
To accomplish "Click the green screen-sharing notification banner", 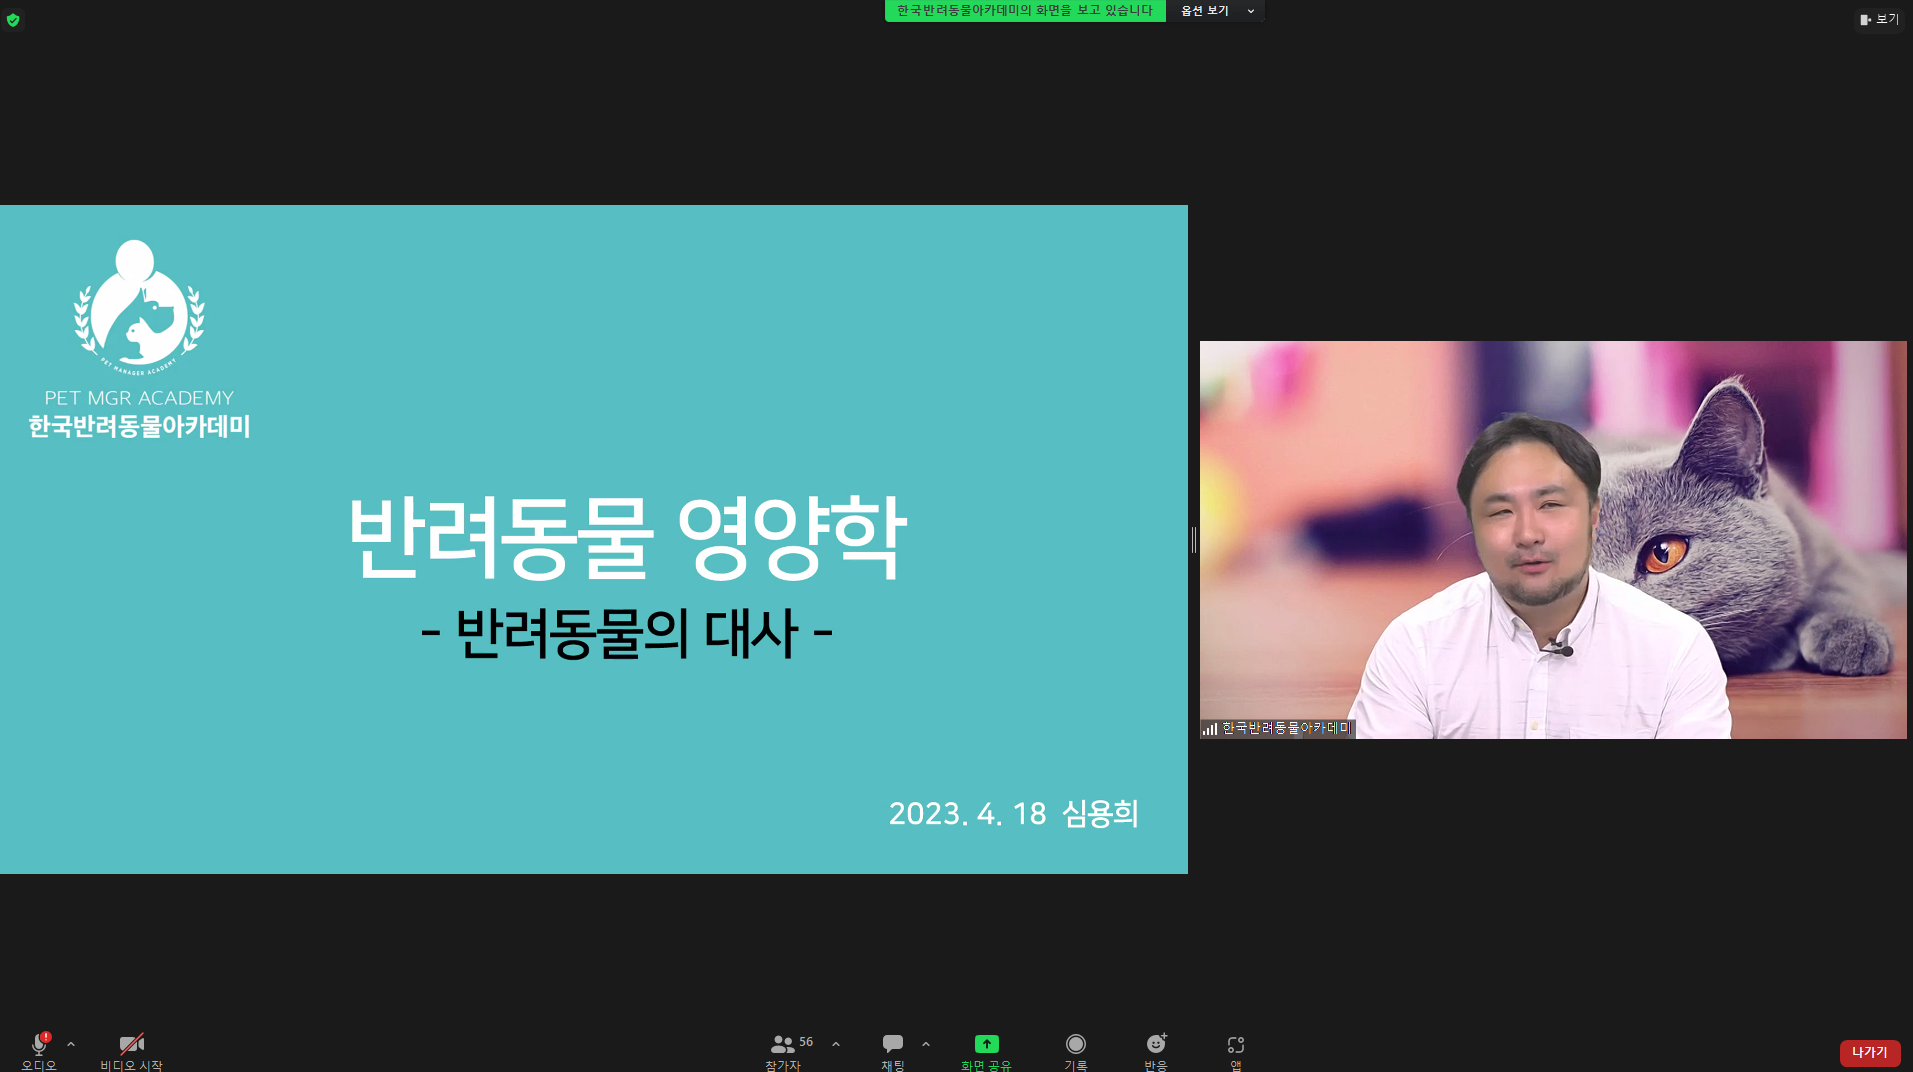I will 1025,11.
